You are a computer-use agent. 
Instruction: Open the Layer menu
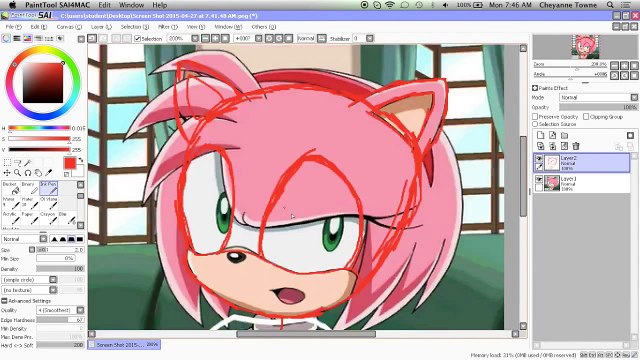pyautogui.click(x=101, y=27)
